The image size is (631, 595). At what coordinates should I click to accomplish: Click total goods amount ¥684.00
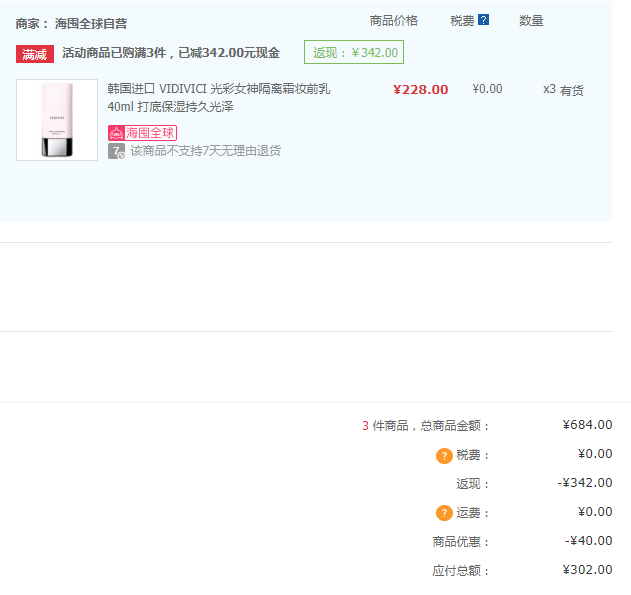588,425
